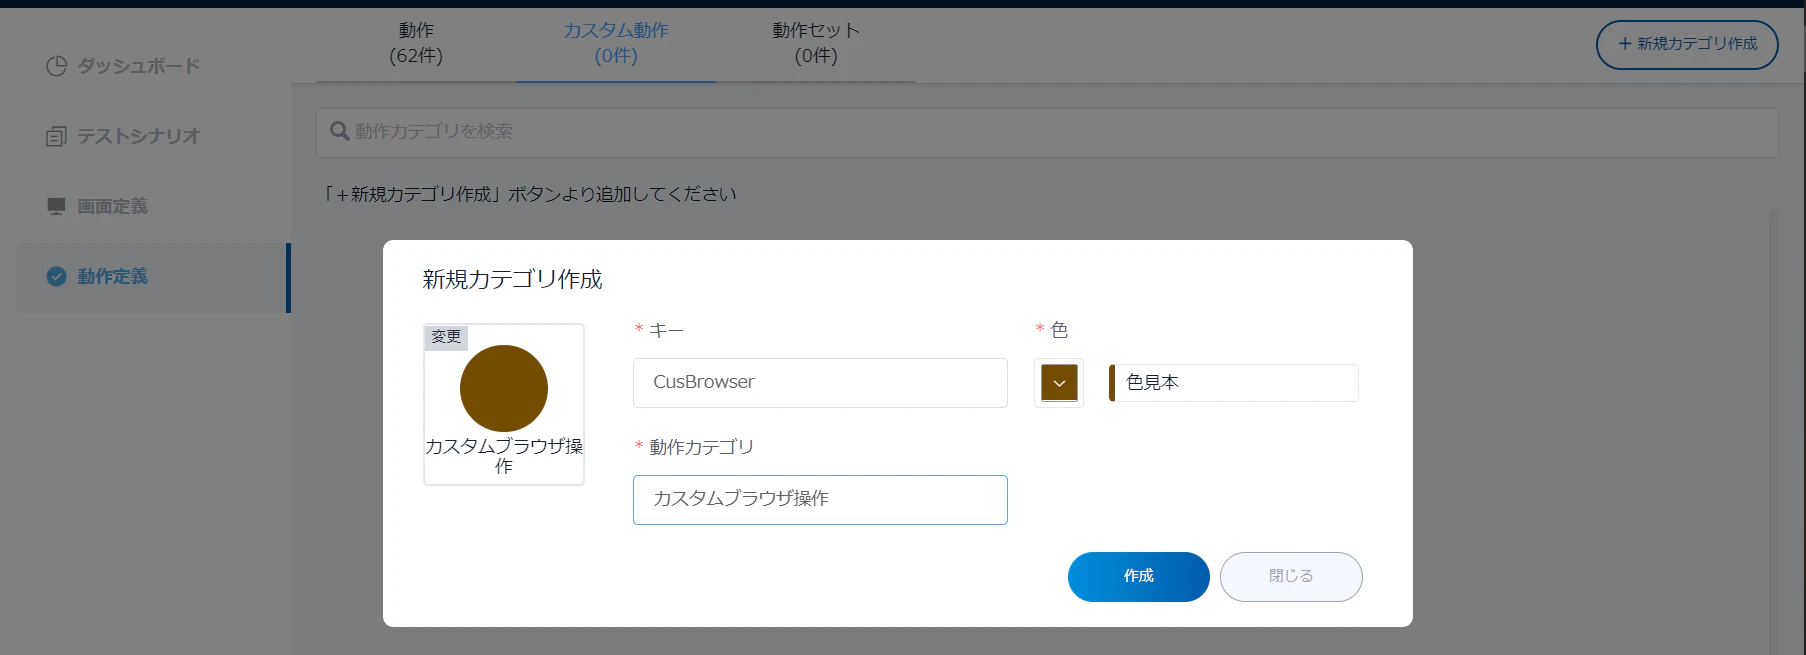
Task: Click the dashboard pie chart icon
Action: pyautogui.click(x=57, y=66)
